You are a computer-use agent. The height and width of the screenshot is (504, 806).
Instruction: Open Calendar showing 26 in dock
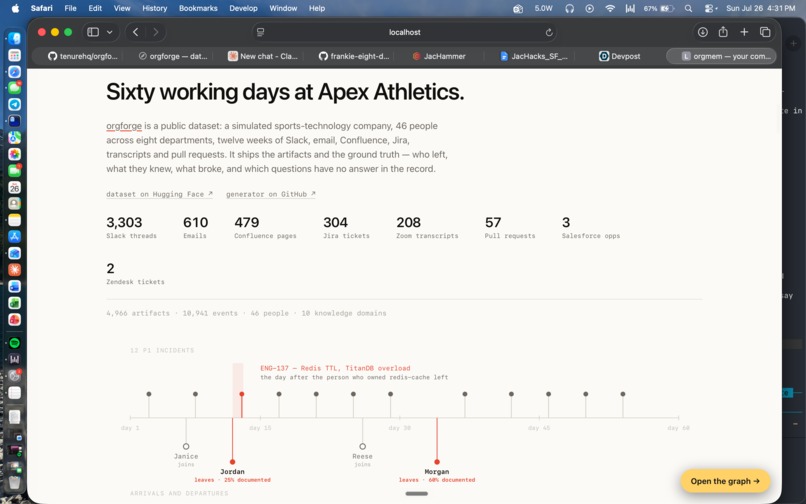(x=14, y=187)
